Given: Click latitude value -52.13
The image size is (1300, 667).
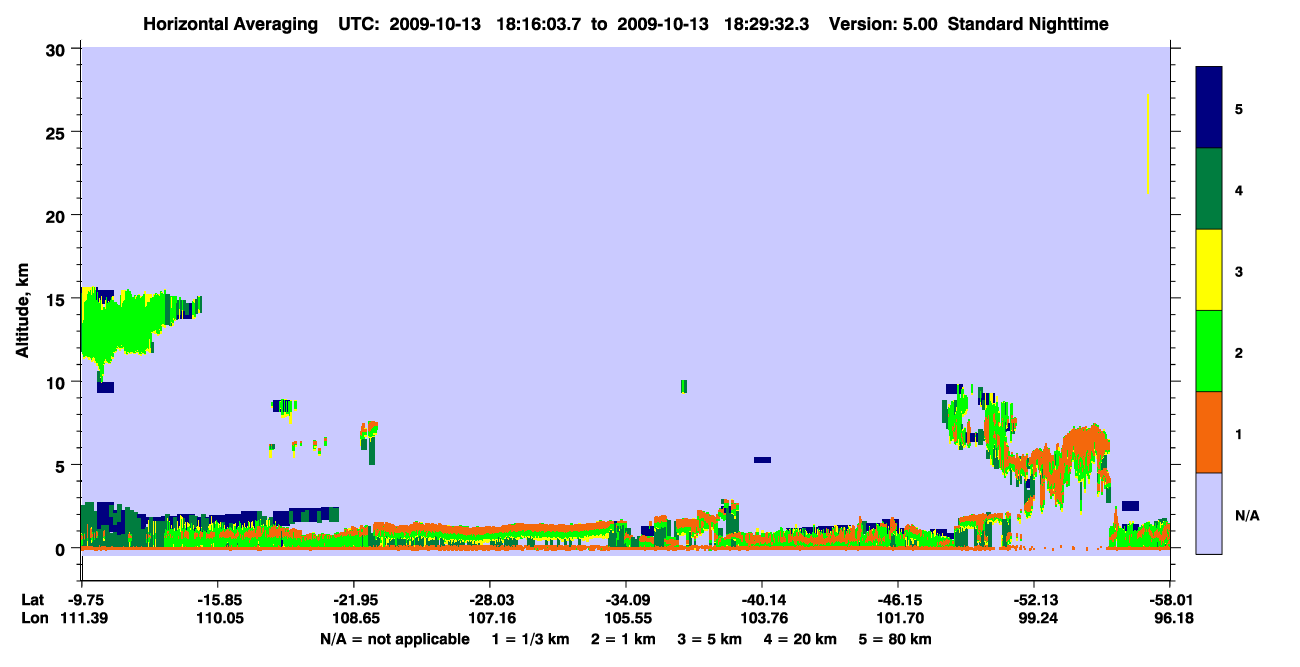Looking at the screenshot, I should (x=1033, y=600).
